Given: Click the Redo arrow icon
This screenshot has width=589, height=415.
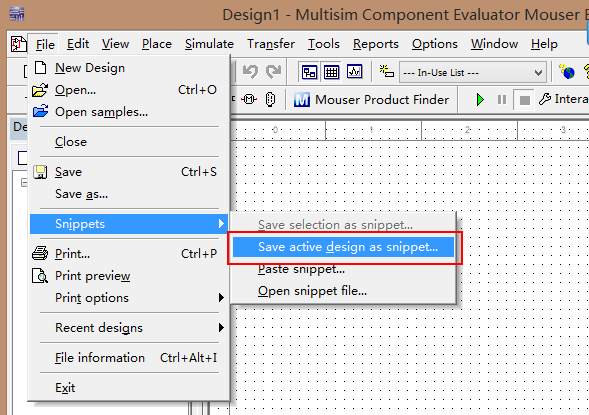Looking at the screenshot, I should 273,71.
